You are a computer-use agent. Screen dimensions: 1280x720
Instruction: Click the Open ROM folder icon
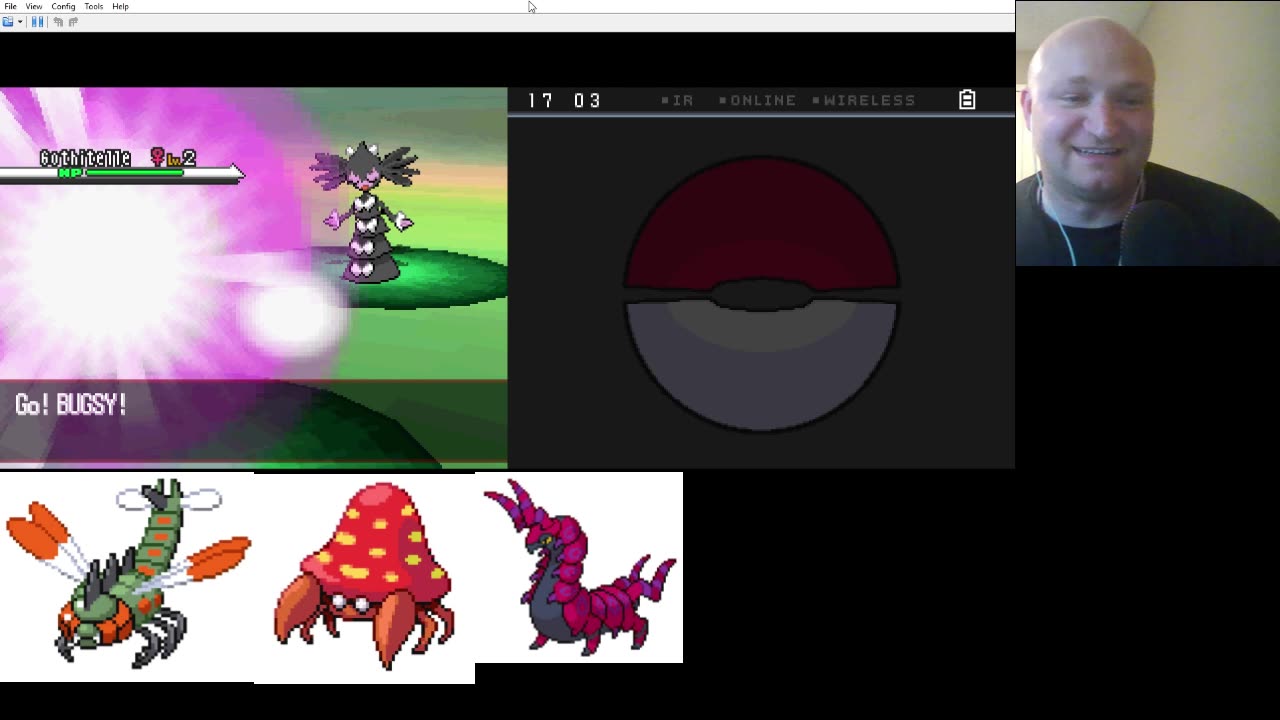[8, 22]
